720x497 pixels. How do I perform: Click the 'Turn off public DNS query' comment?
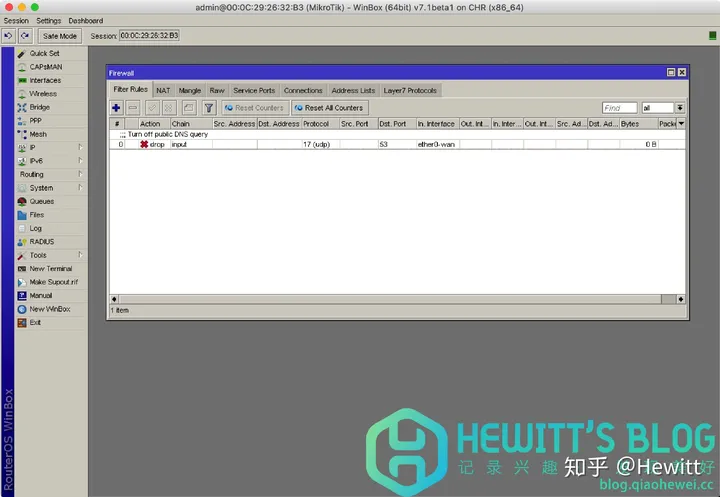(x=168, y=135)
